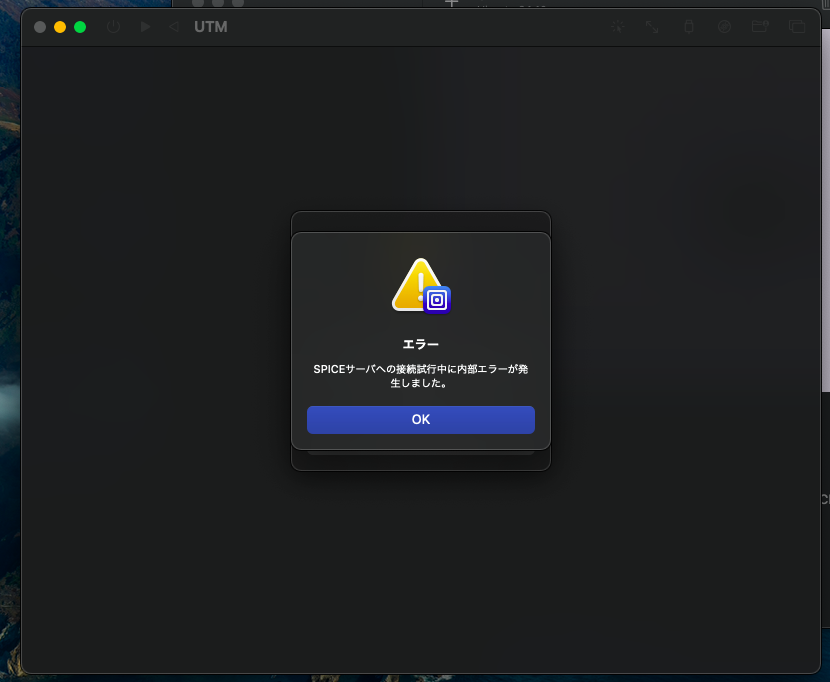Click the yellow warning triangle icon

(x=415, y=284)
